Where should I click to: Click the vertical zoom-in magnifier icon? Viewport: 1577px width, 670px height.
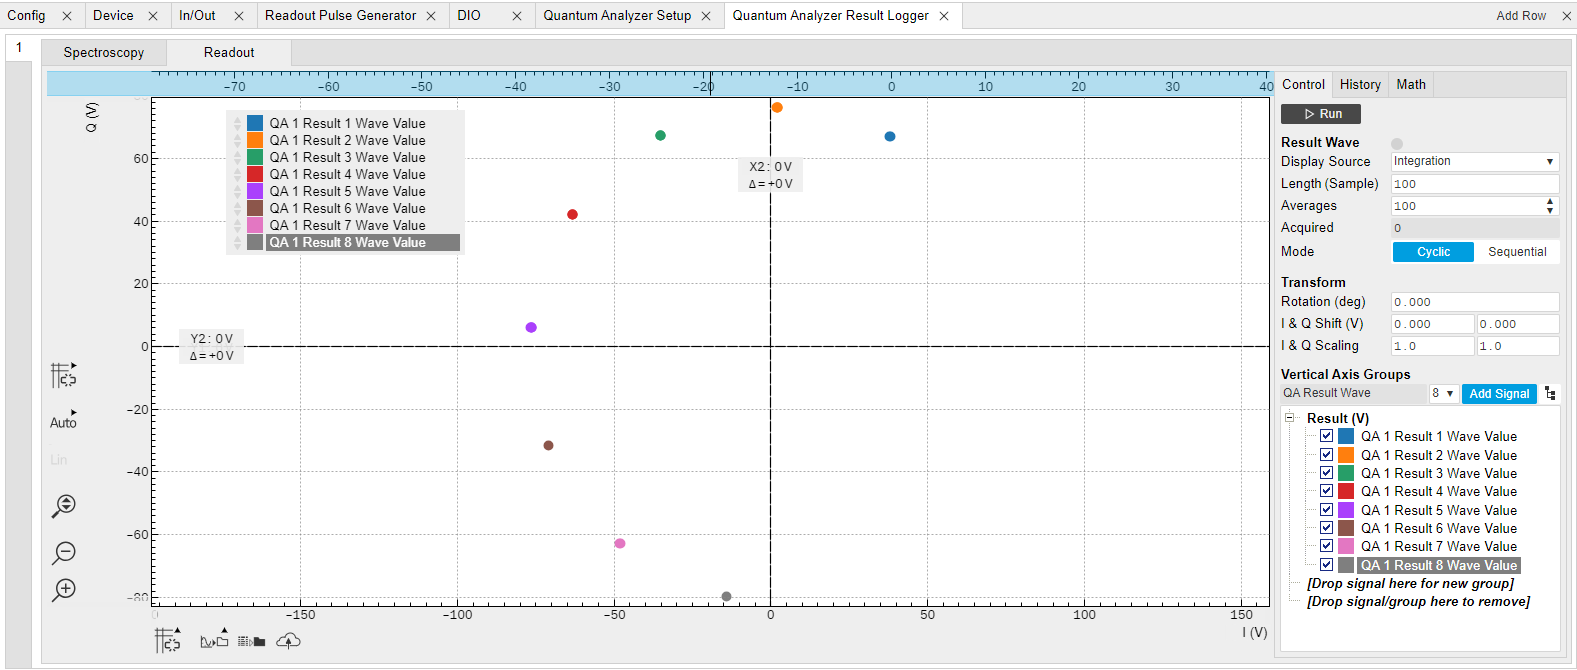[64, 590]
